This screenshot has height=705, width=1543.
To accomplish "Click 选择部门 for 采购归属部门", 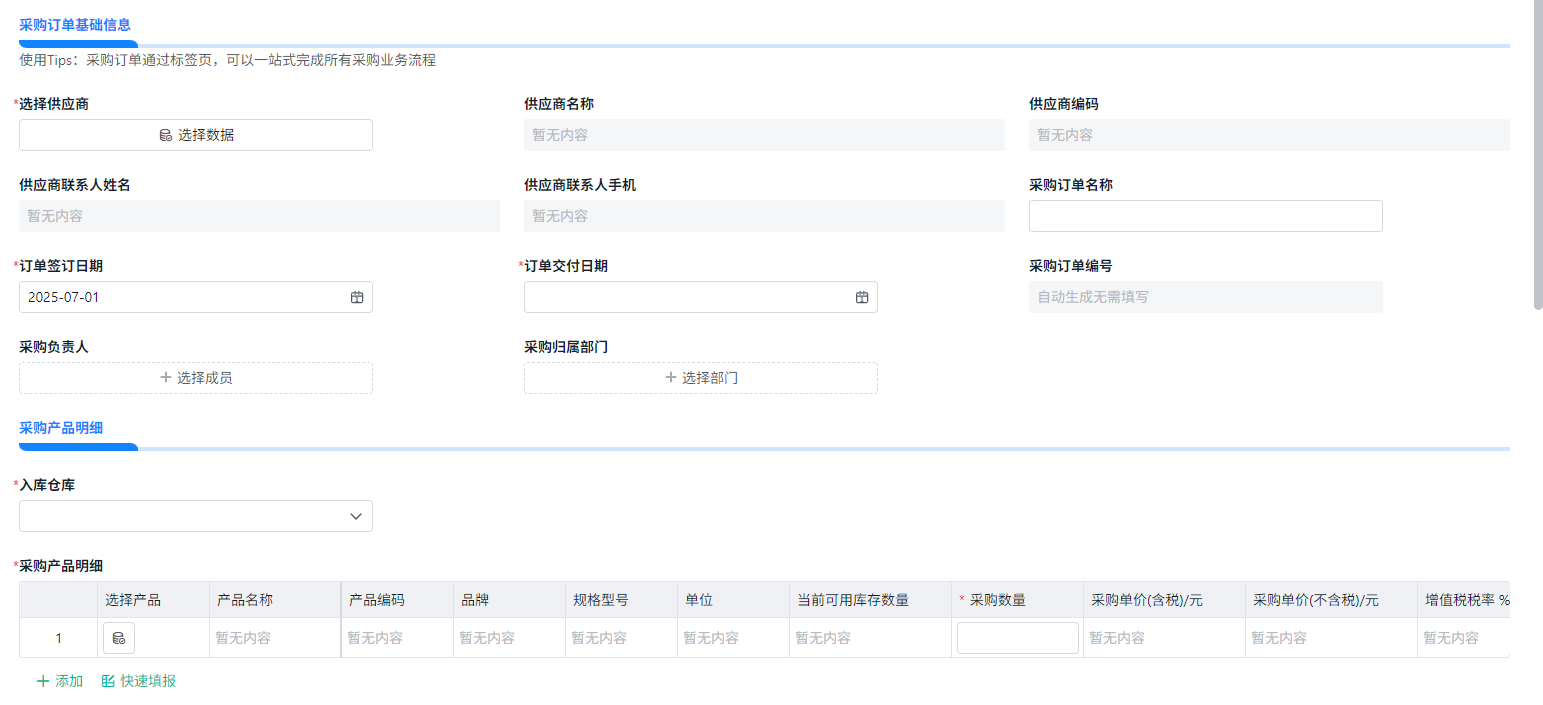I will pyautogui.click(x=701, y=378).
